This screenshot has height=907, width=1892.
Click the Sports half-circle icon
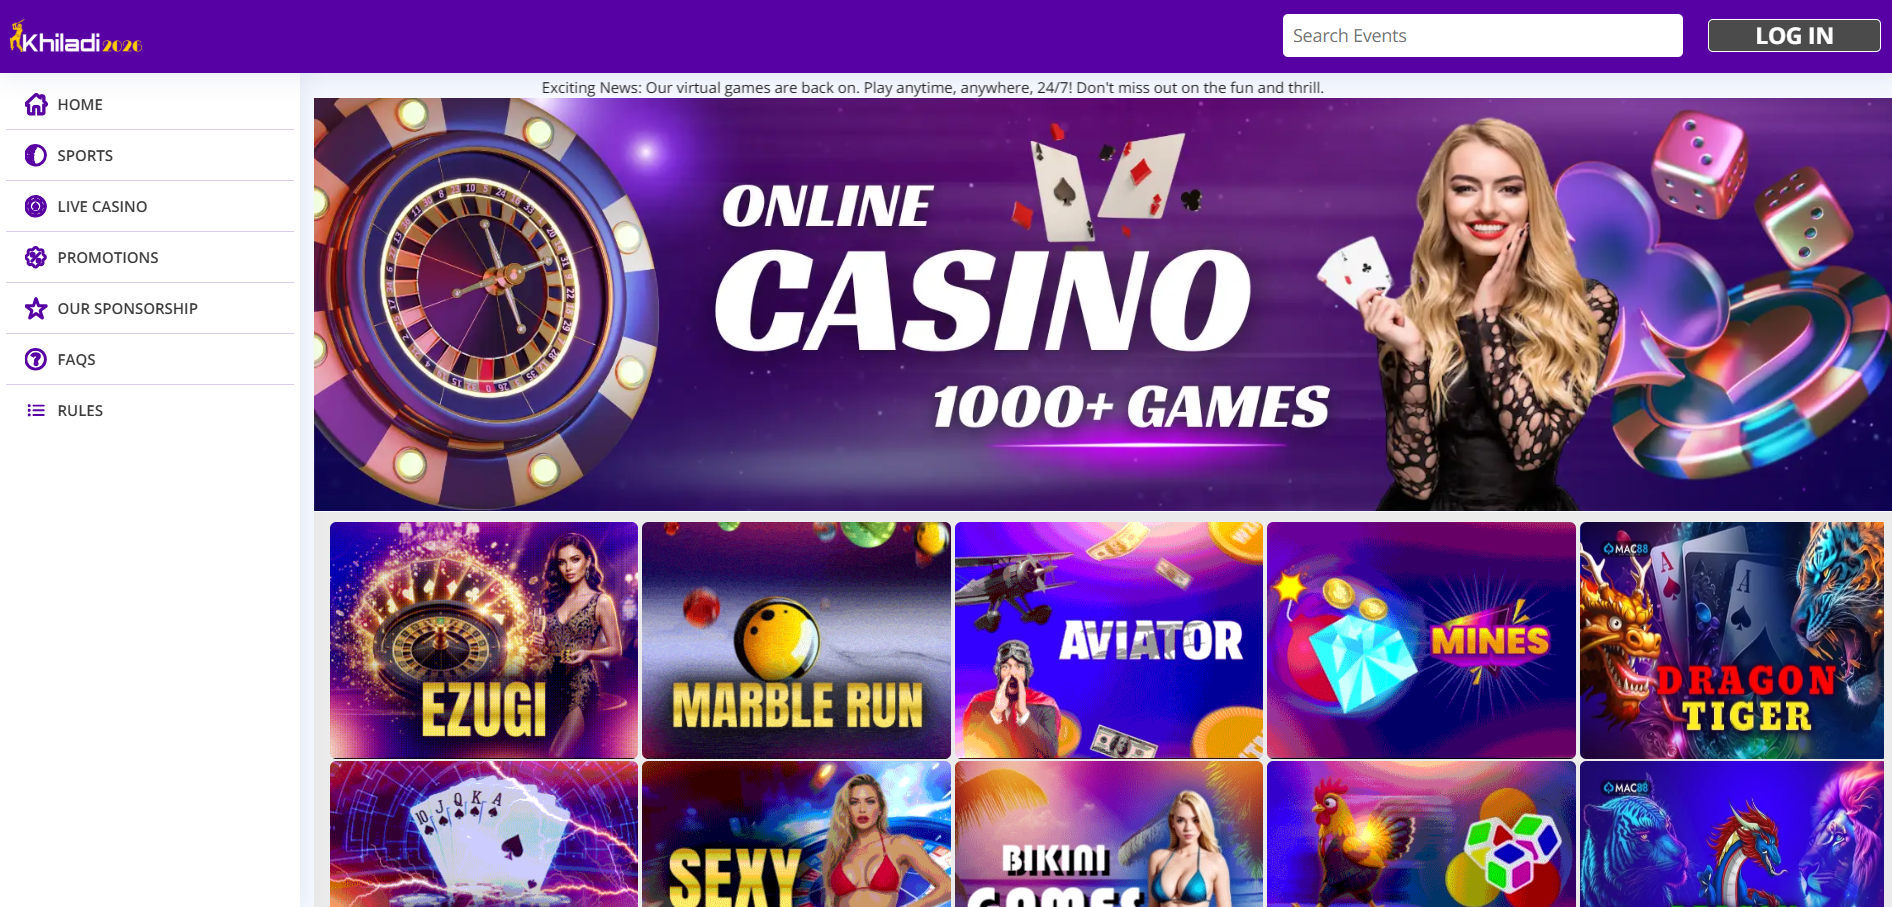(36, 155)
